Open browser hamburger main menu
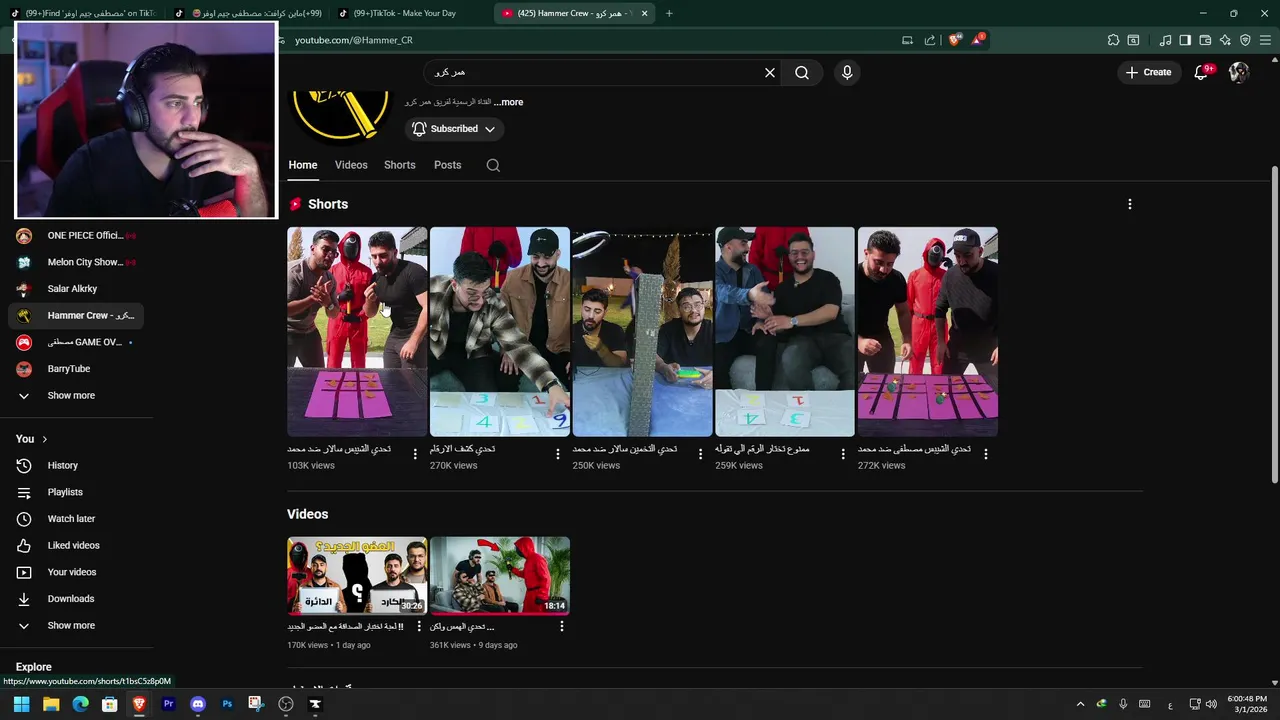 tap(1265, 40)
